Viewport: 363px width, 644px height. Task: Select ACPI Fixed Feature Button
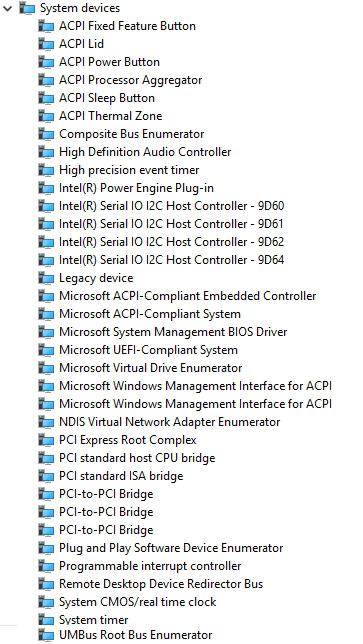pos(127,26)
